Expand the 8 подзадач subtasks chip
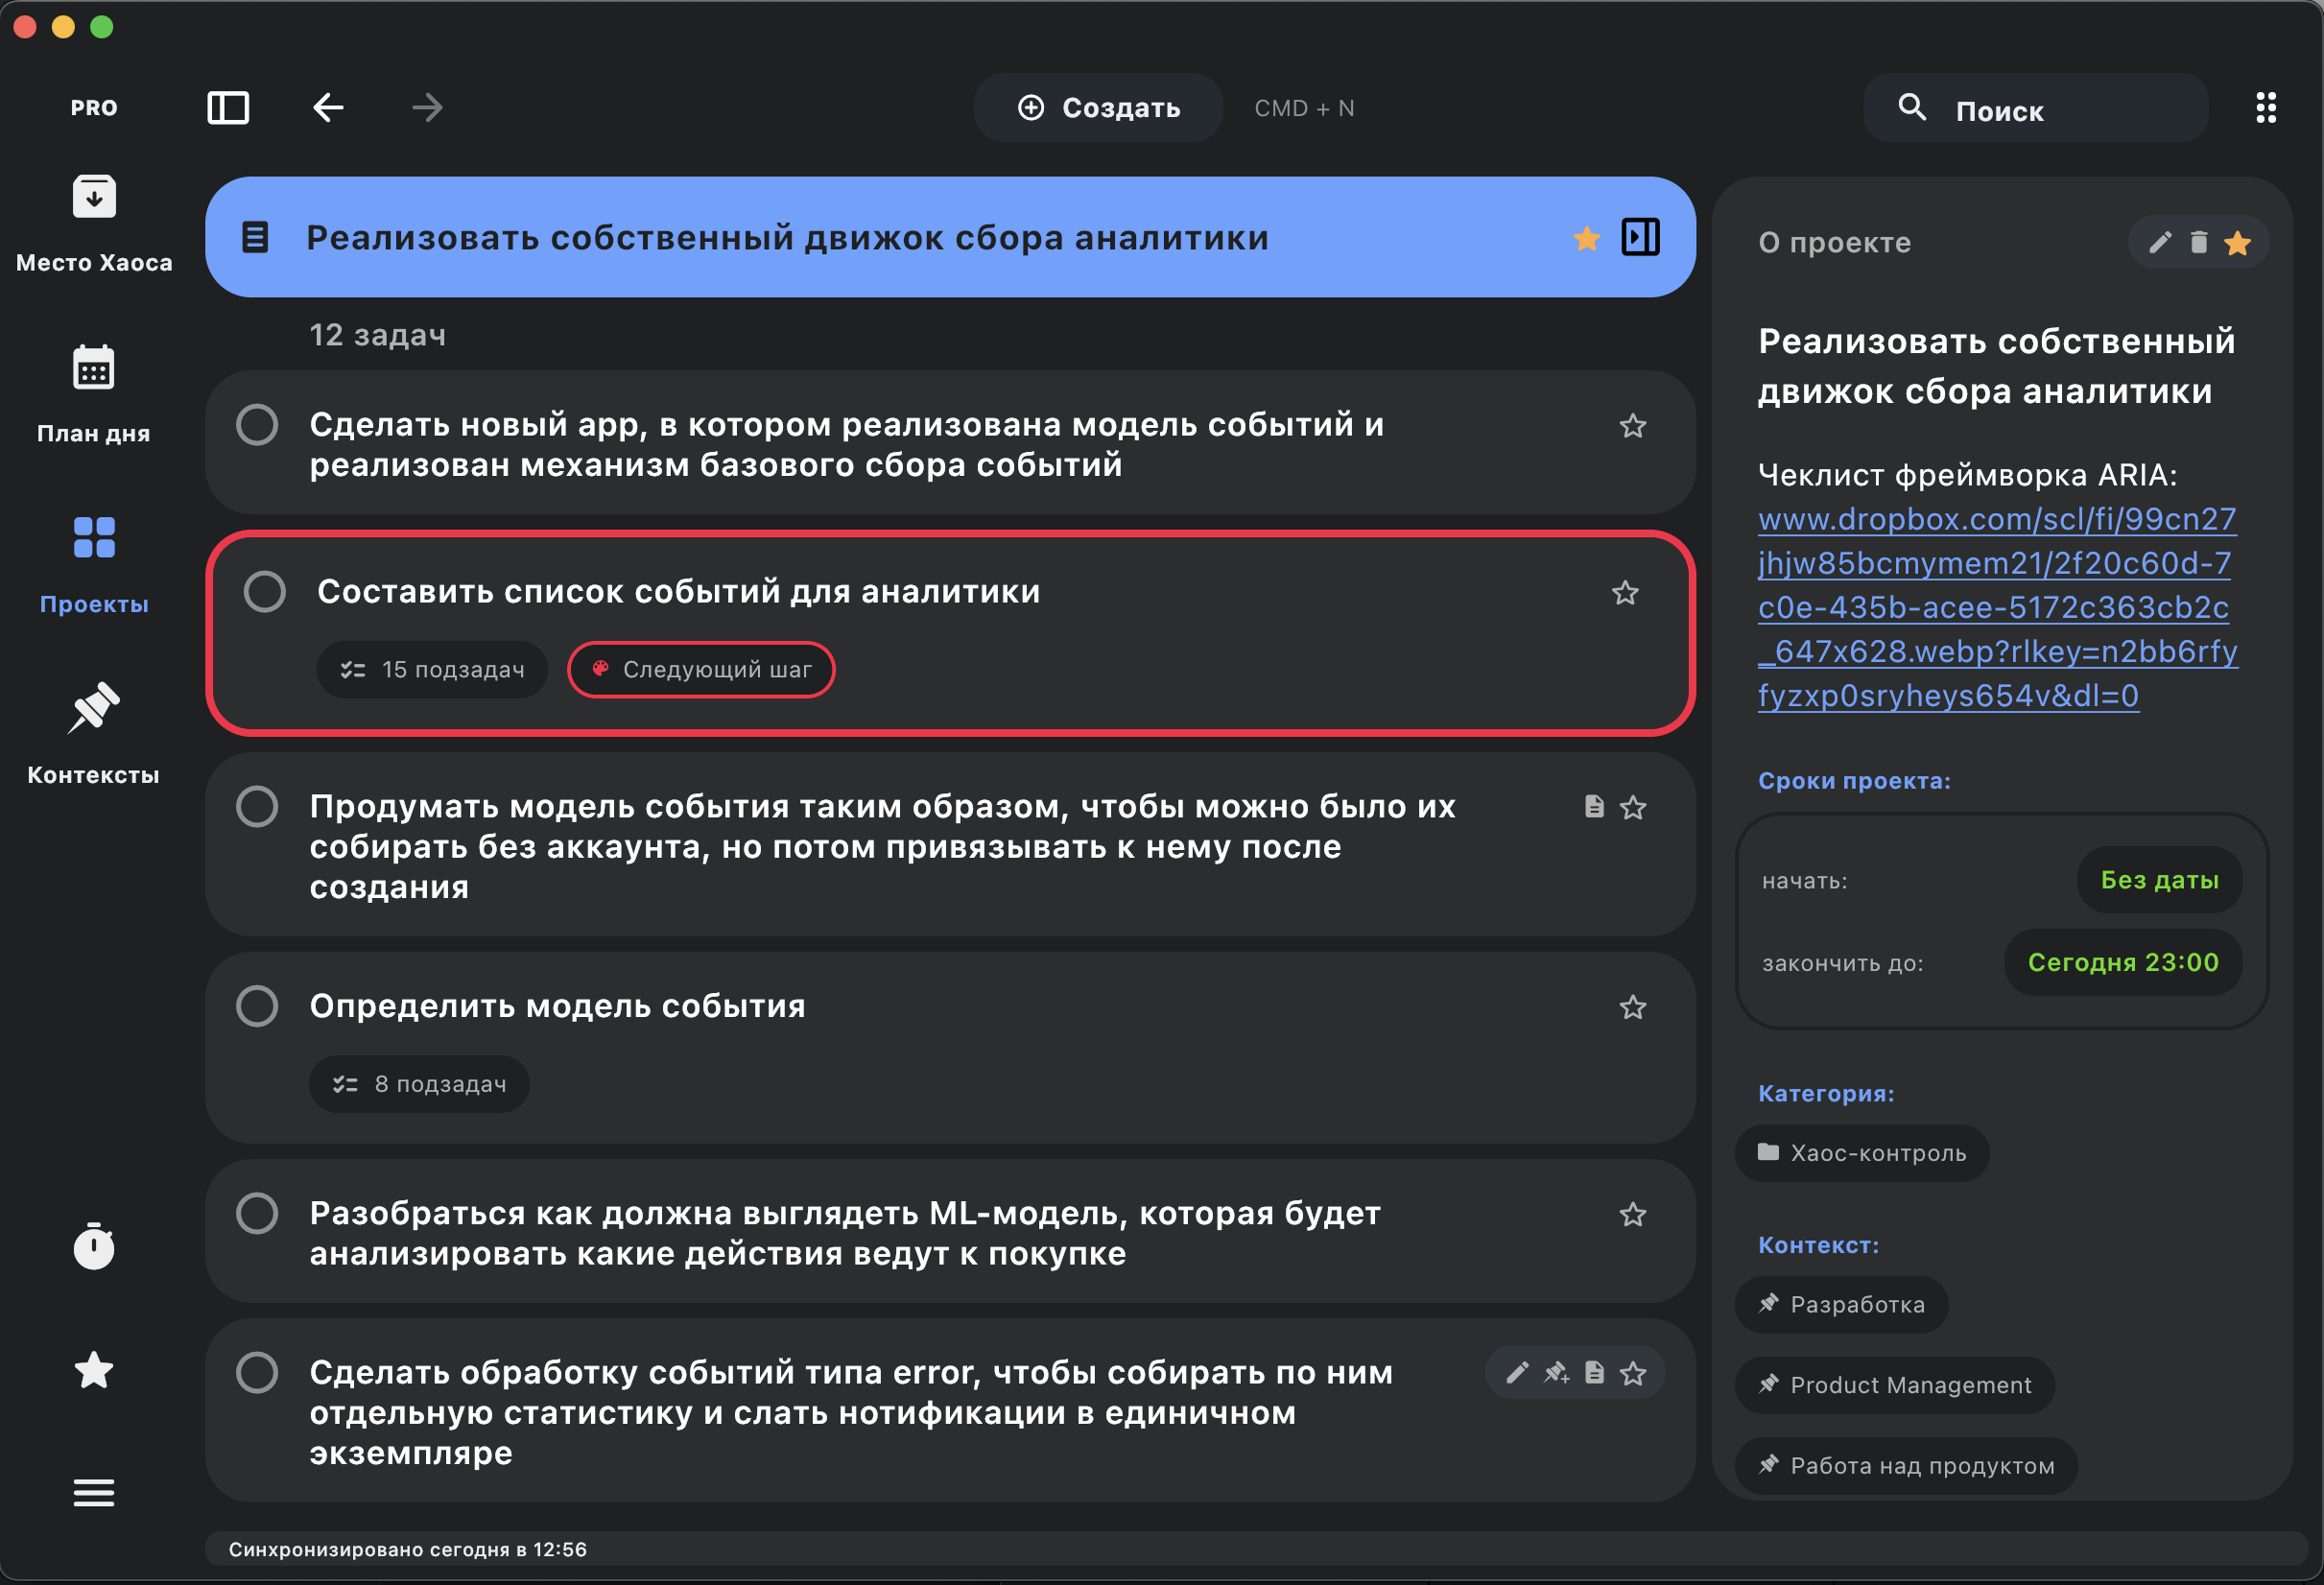Viewport: 2324px width, 1585px height. [419, 1084]
